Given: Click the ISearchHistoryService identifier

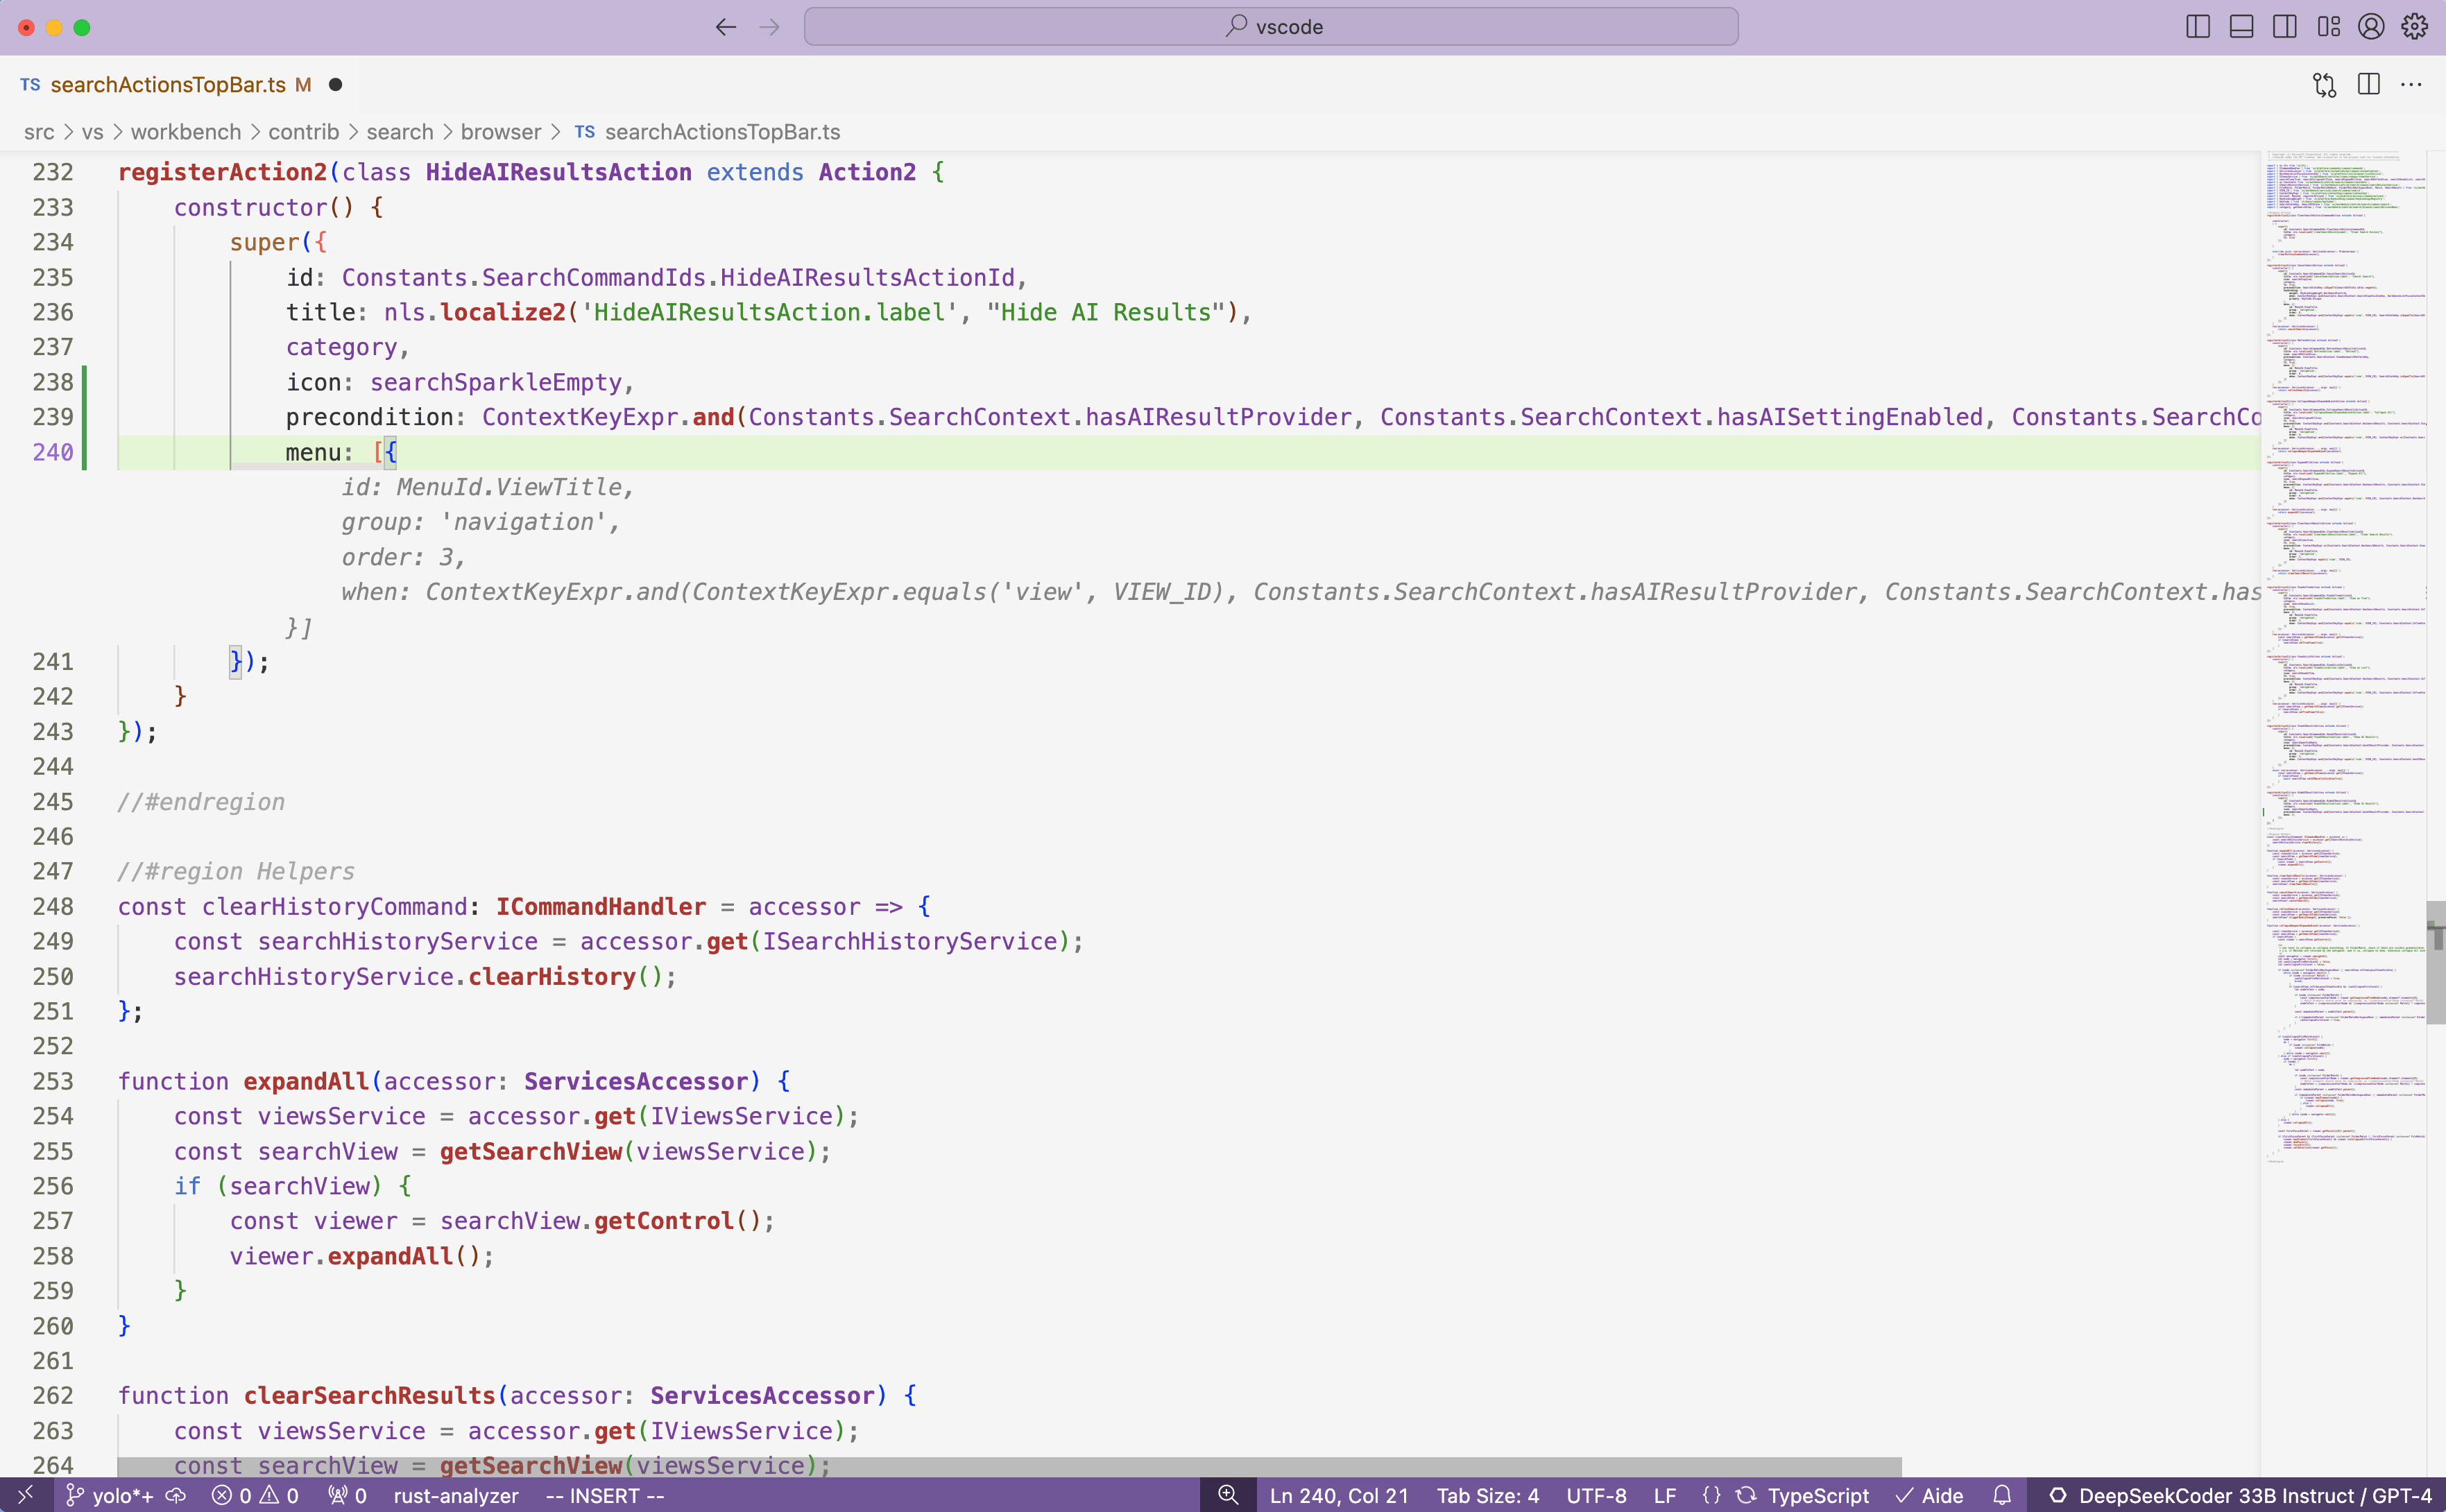Looking at the screenshot, I should (910, 941).
